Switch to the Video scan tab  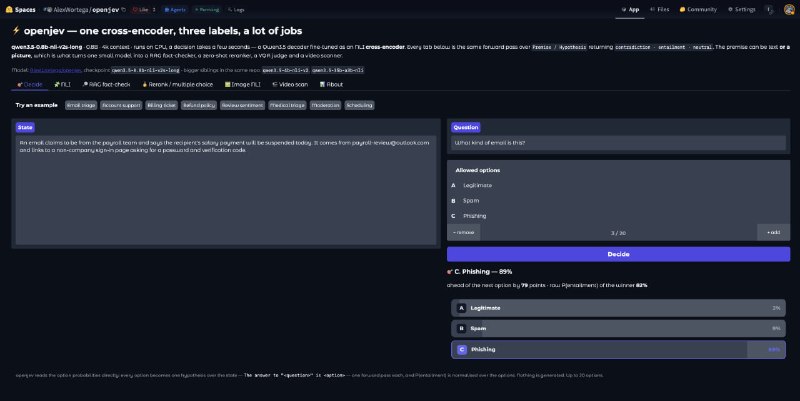(x=290, y=84)
